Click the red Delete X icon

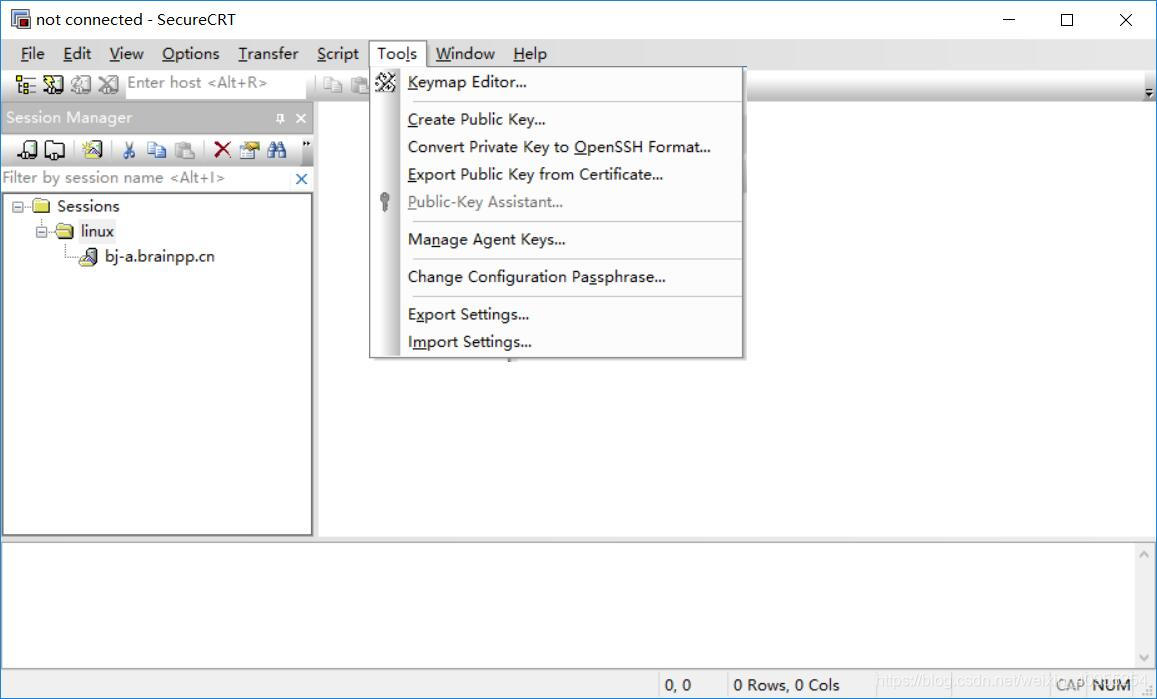point(222,150)
